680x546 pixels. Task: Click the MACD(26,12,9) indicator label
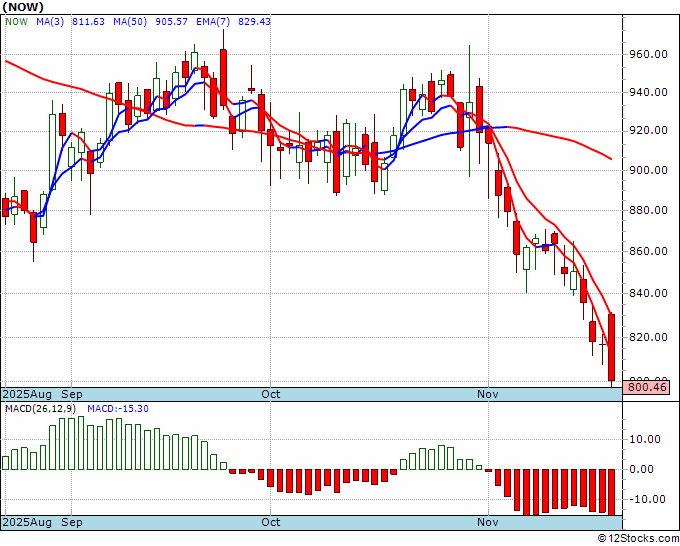41,409
